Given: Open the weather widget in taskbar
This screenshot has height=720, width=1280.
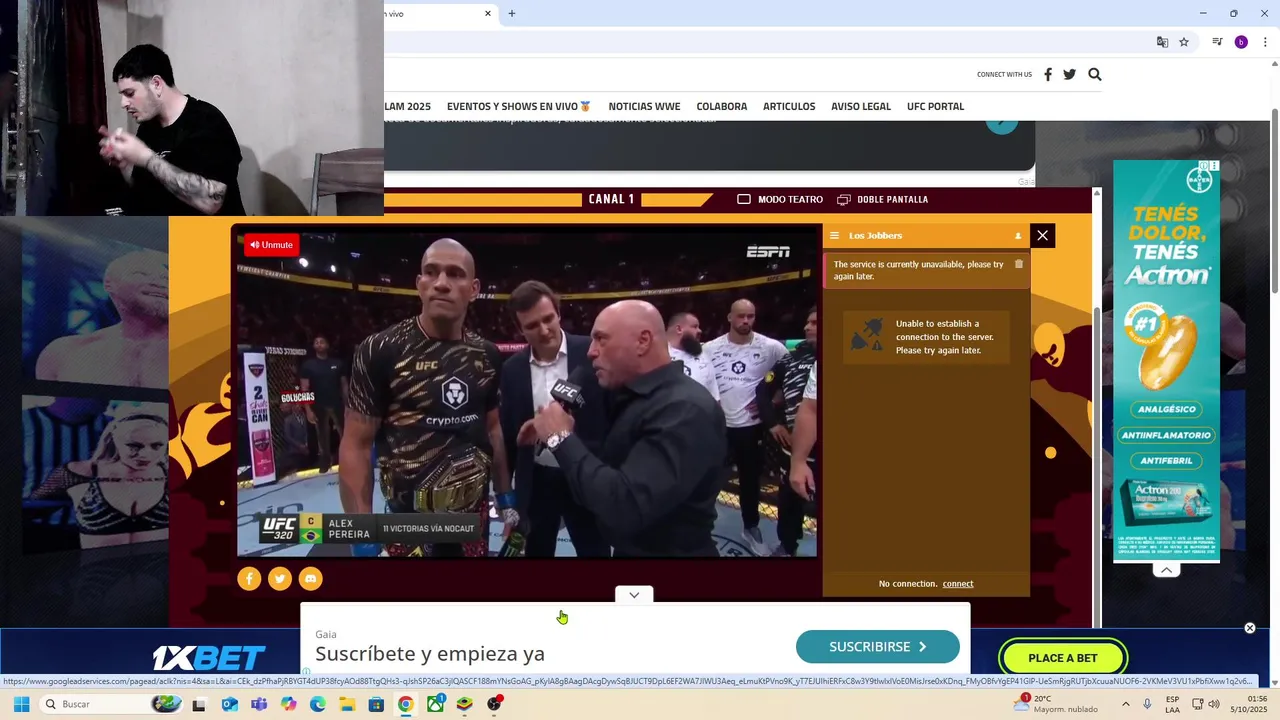Looking at the screenshot, I should [1058, 704].
